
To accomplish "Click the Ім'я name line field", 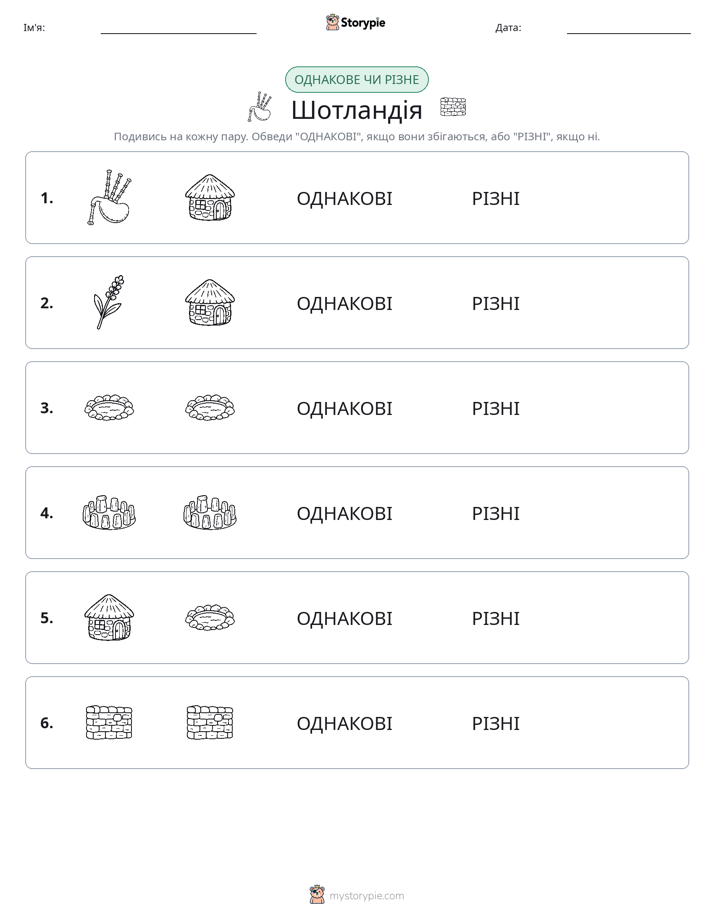I will point(178,28).
